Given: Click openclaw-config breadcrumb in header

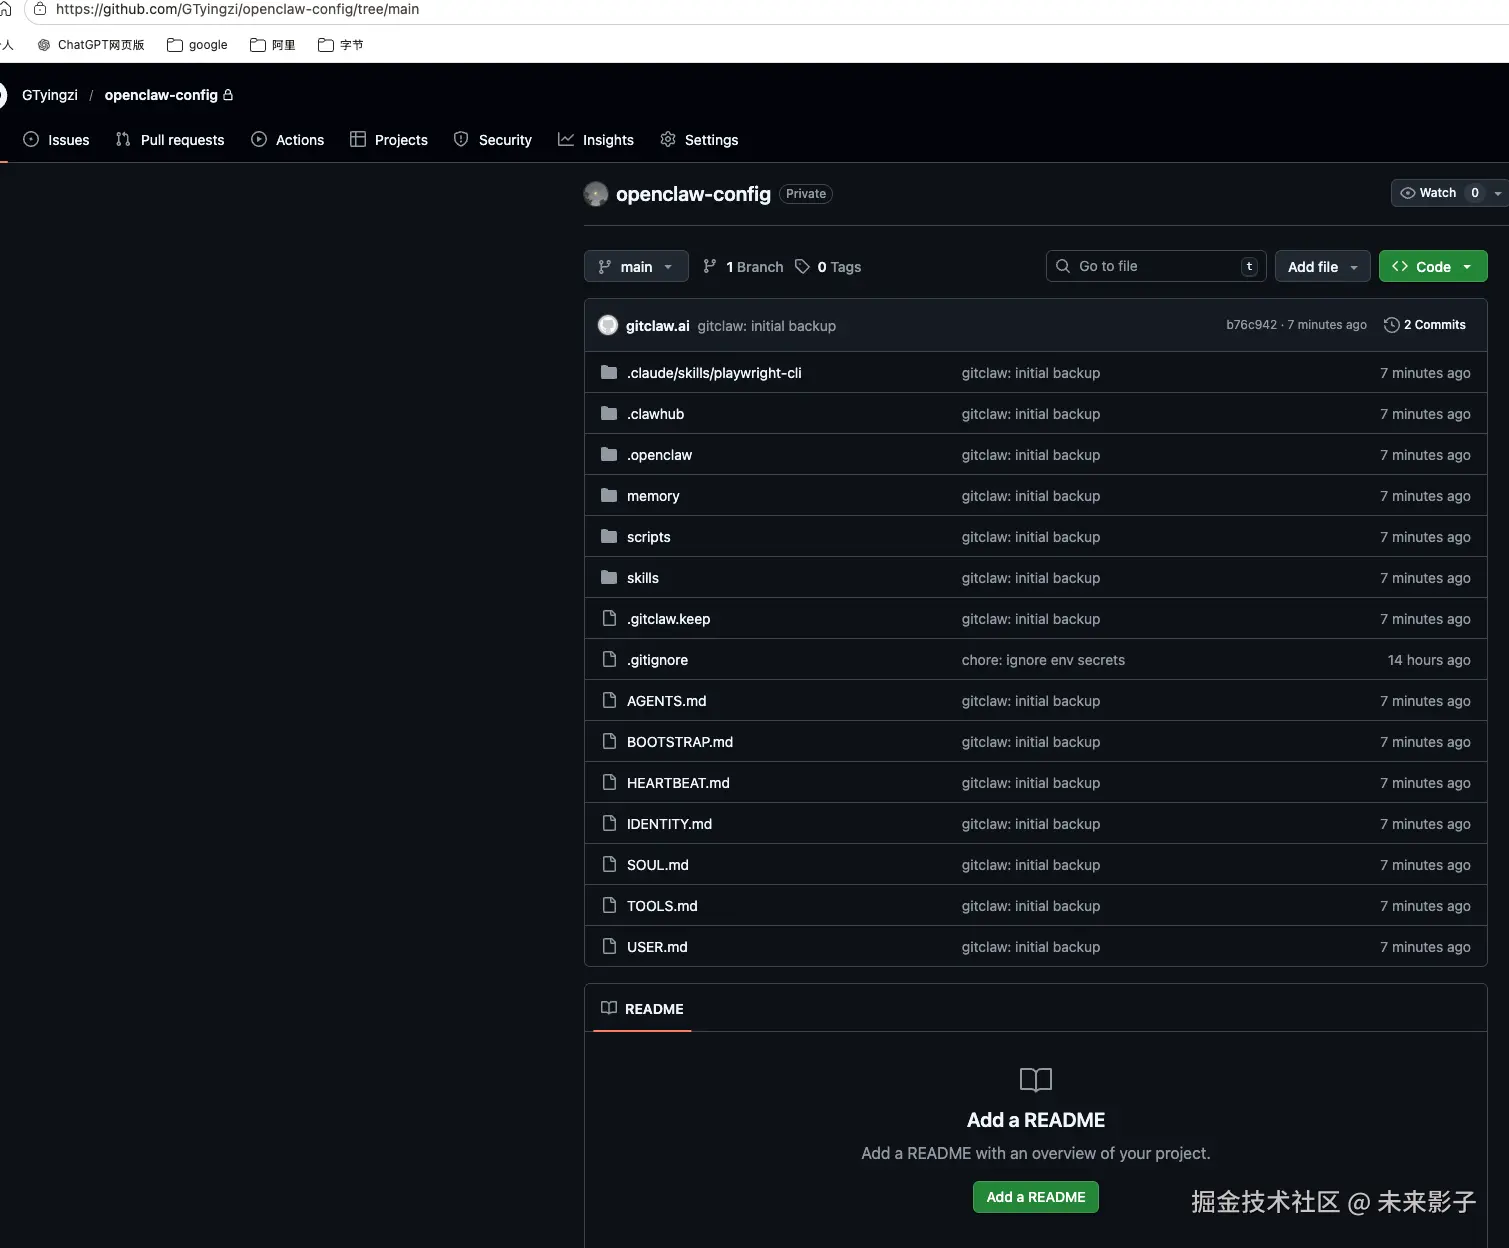Looking at the screenshot, I should (161, 95).
